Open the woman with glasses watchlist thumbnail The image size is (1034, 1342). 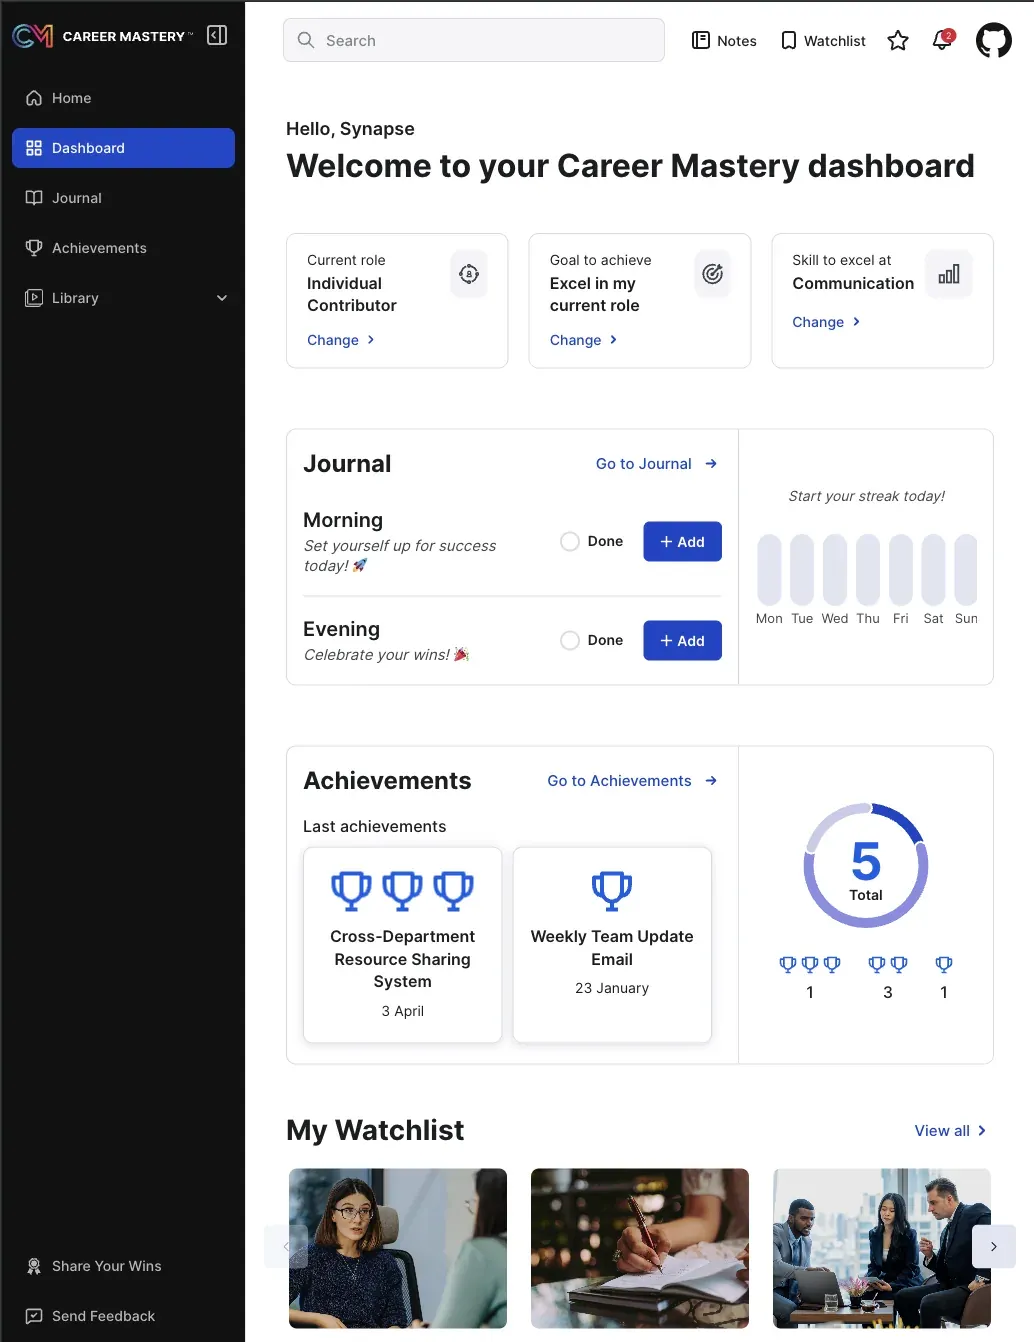(398, 1248)
